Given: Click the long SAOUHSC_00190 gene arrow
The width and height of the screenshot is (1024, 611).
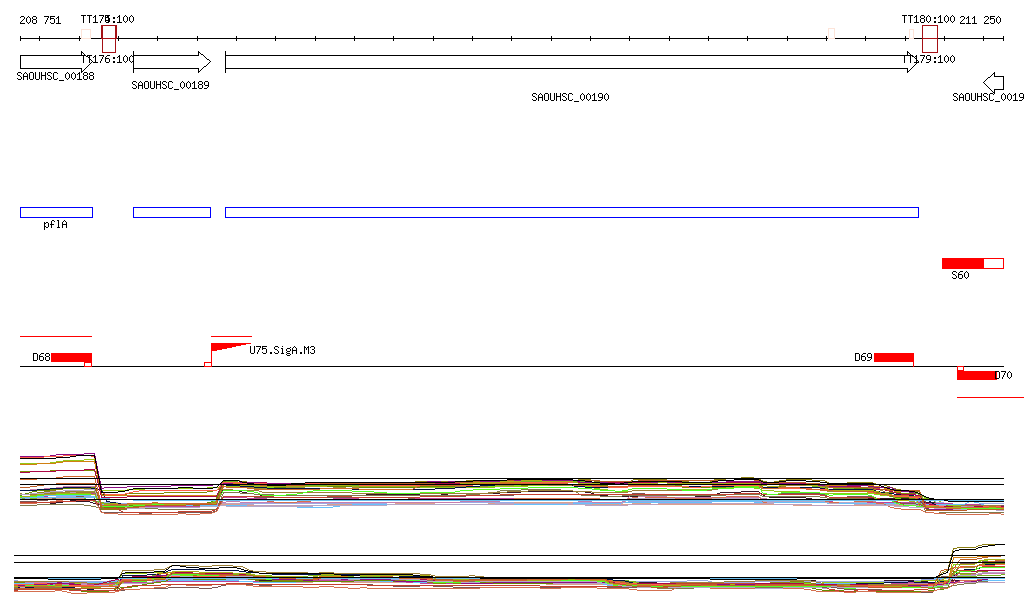Looking at the screenshot, I should 571,62.
